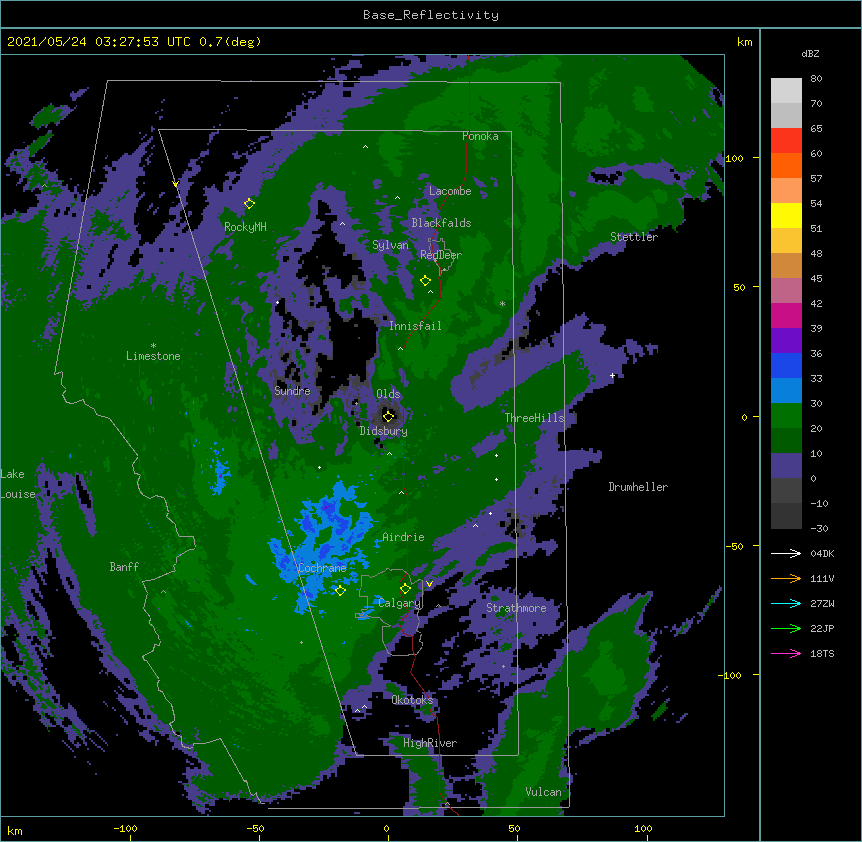Click the orange 111V arrow in legend
The width and height of the screenshot is (862, 842).
786,578
